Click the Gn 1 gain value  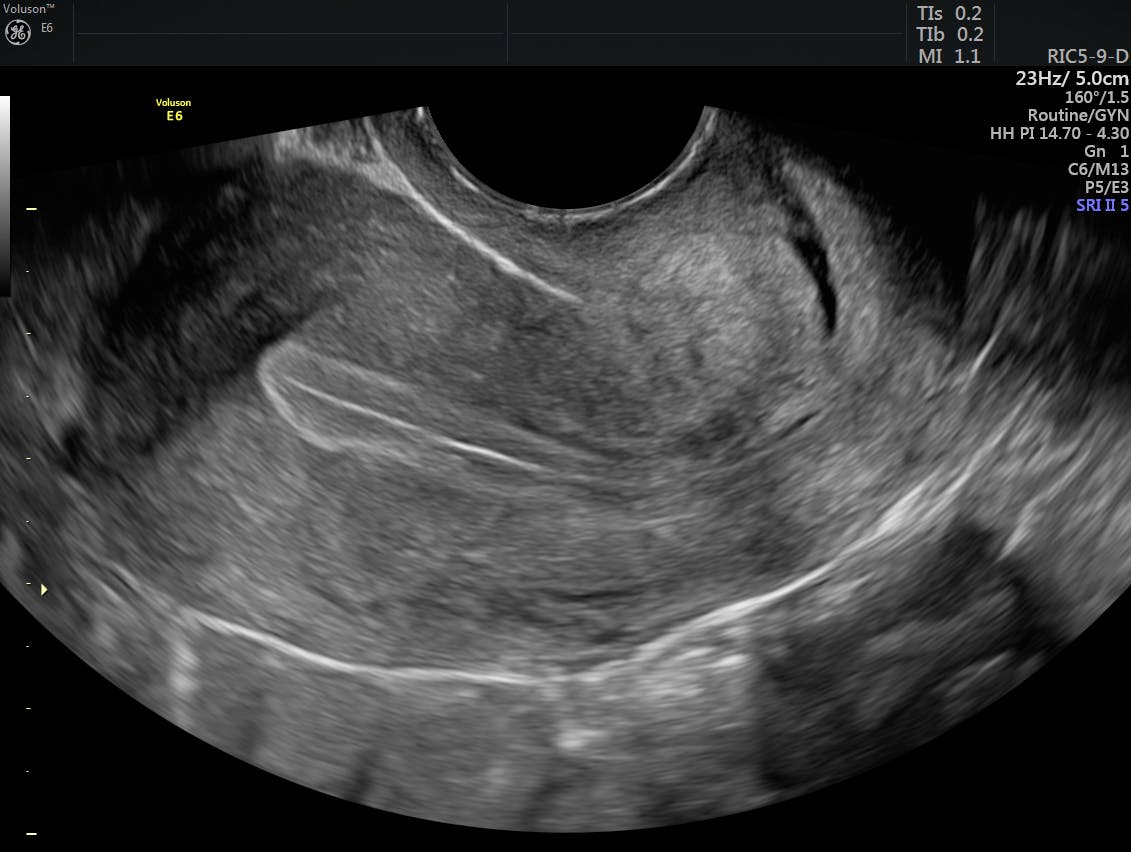click(1110, 151)
